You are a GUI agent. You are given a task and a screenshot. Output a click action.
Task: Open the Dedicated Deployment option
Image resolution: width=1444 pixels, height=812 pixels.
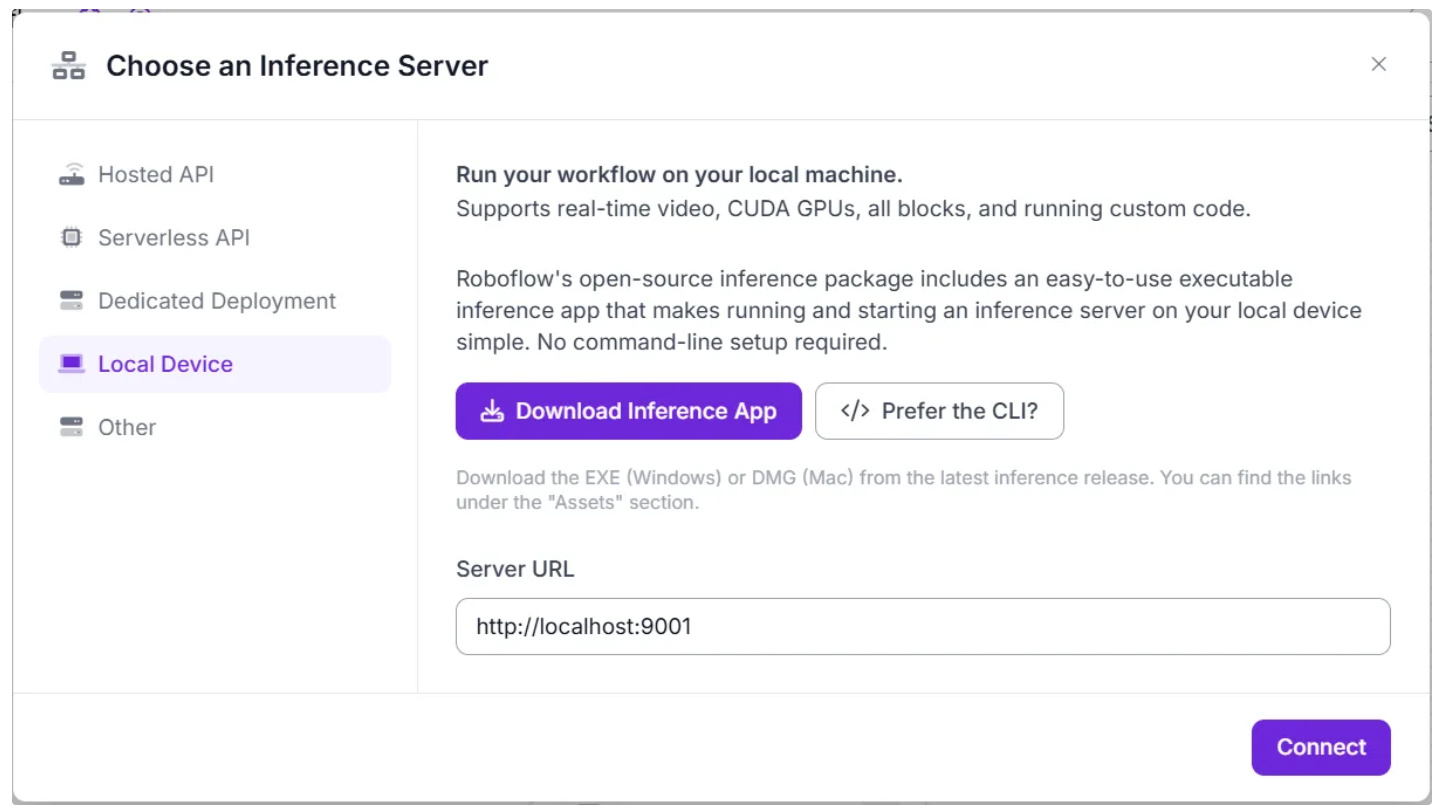217,301
